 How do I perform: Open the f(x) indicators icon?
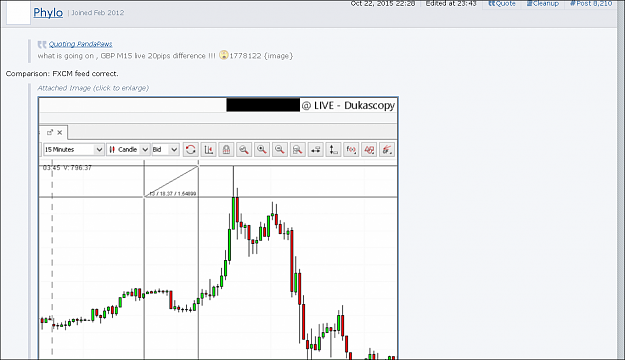pyautogui.click(x=351, y=150)
